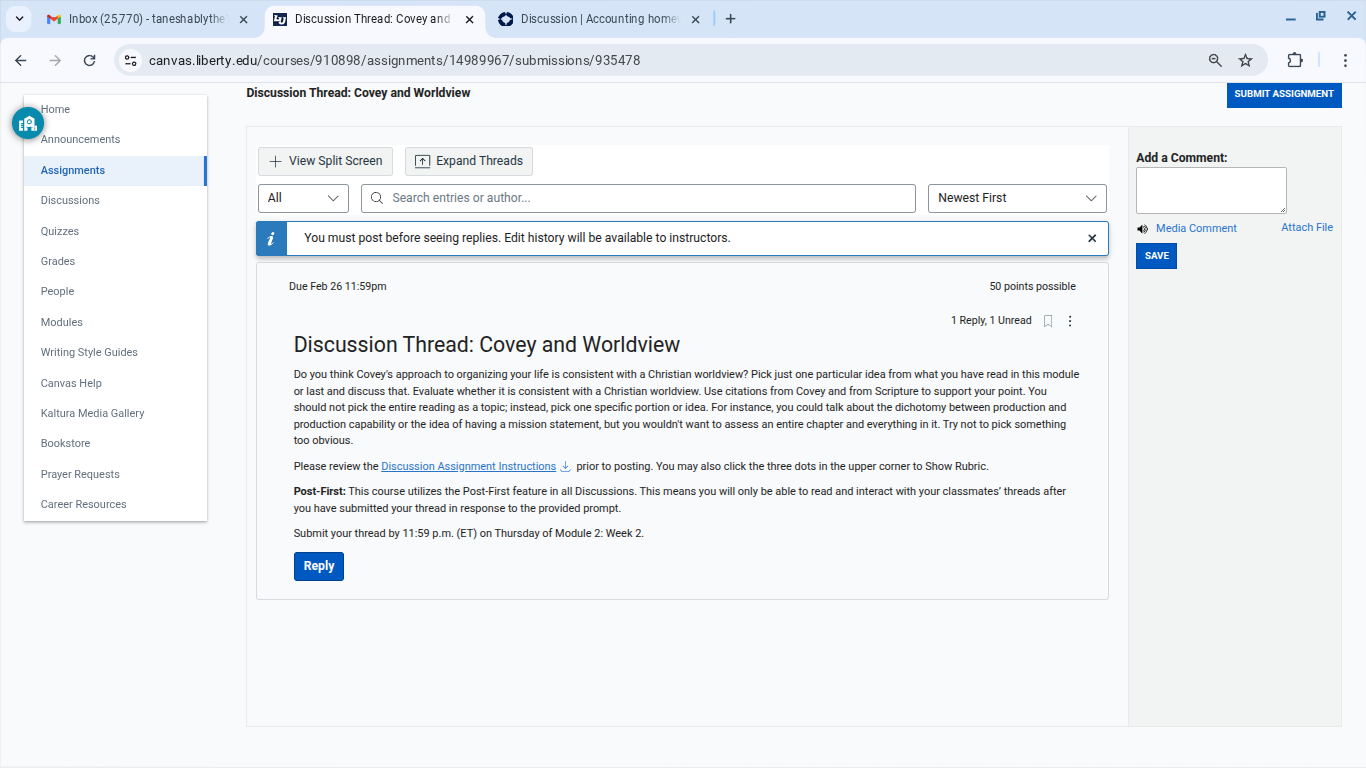Image resolution: width=1366 pixels, height=768 pixels.
Task: Click SUBMIT ASSIGNMENT button
Action: (1284, 94)
